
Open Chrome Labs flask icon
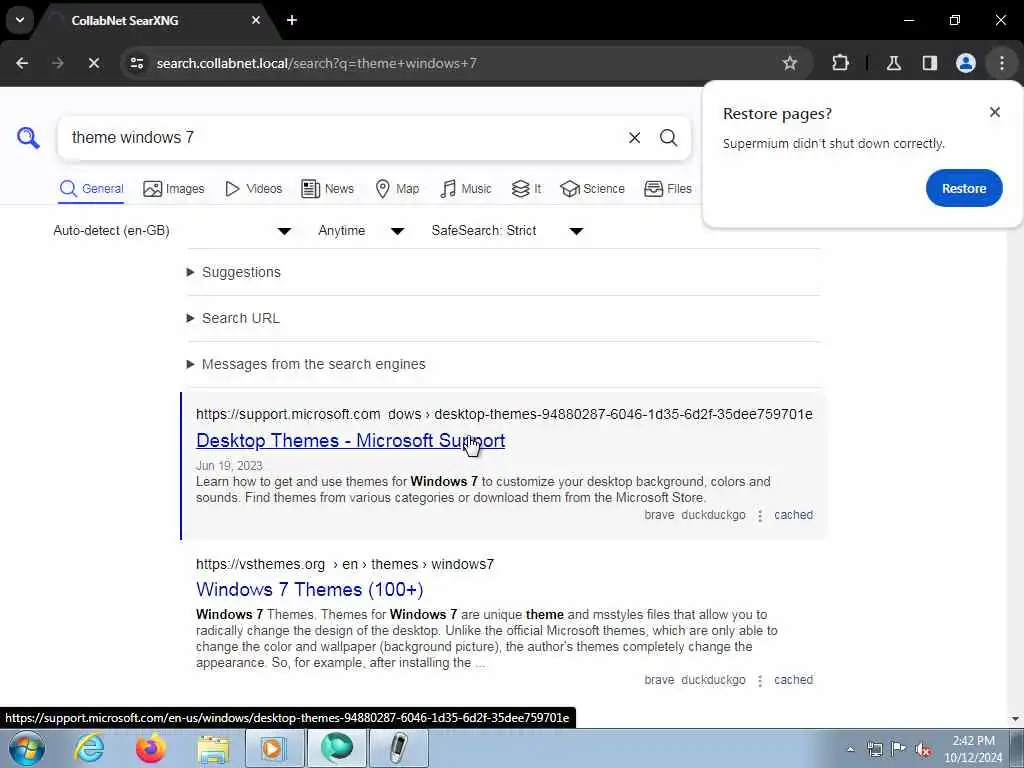point(894,63)
